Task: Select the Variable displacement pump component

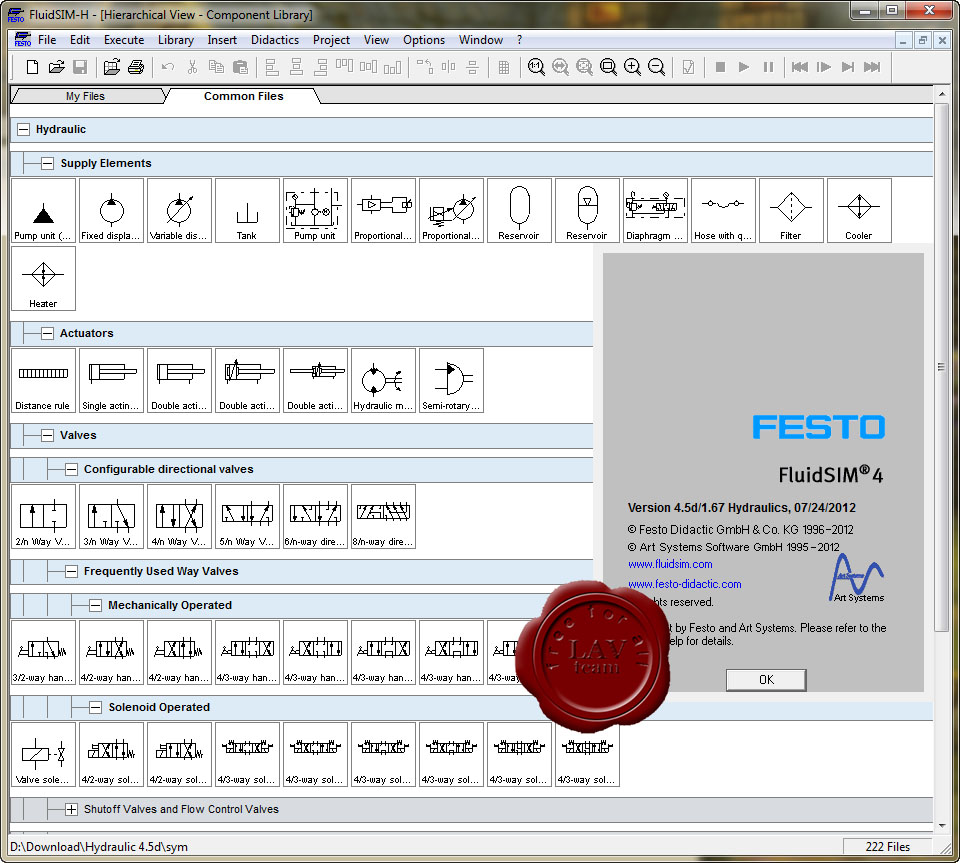Action: click(179, 211)
